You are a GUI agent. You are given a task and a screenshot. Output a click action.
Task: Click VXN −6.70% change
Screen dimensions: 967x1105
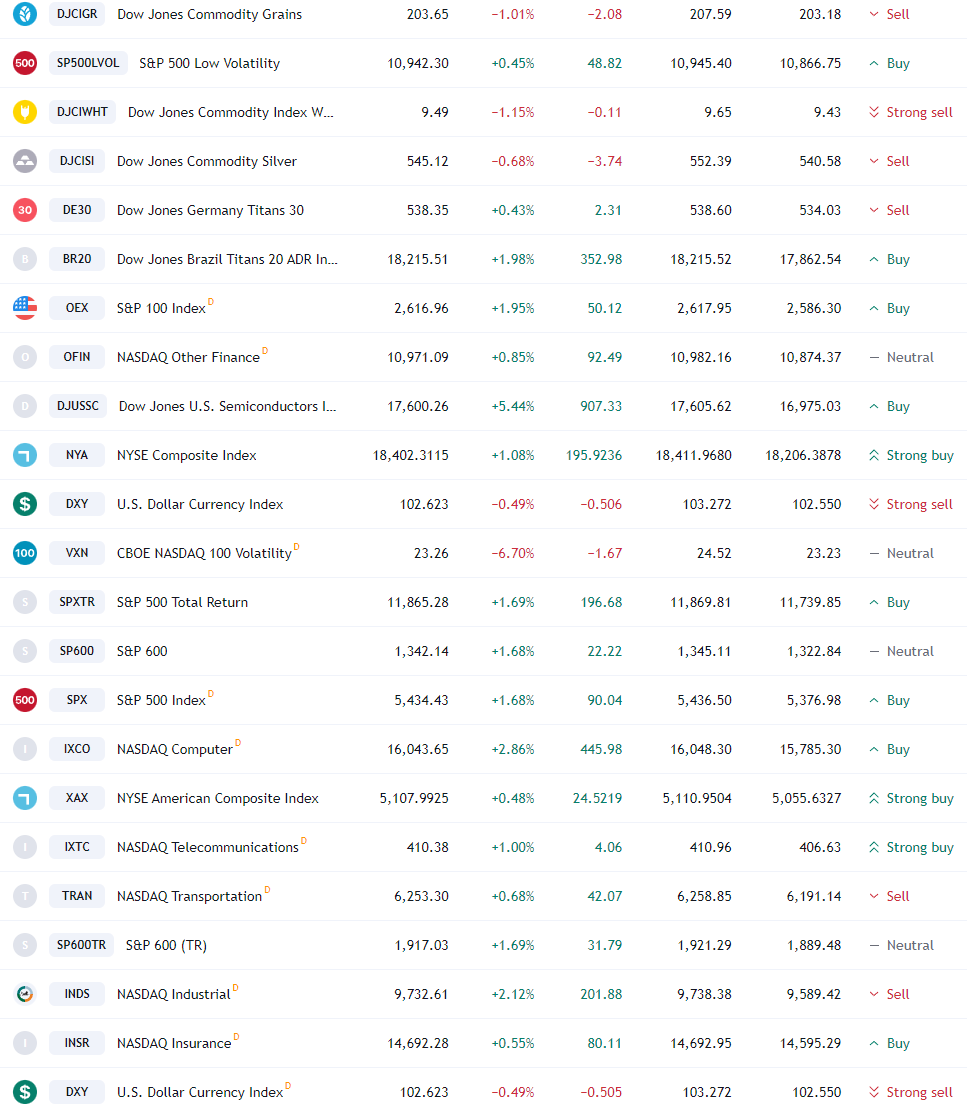[513, 553]
